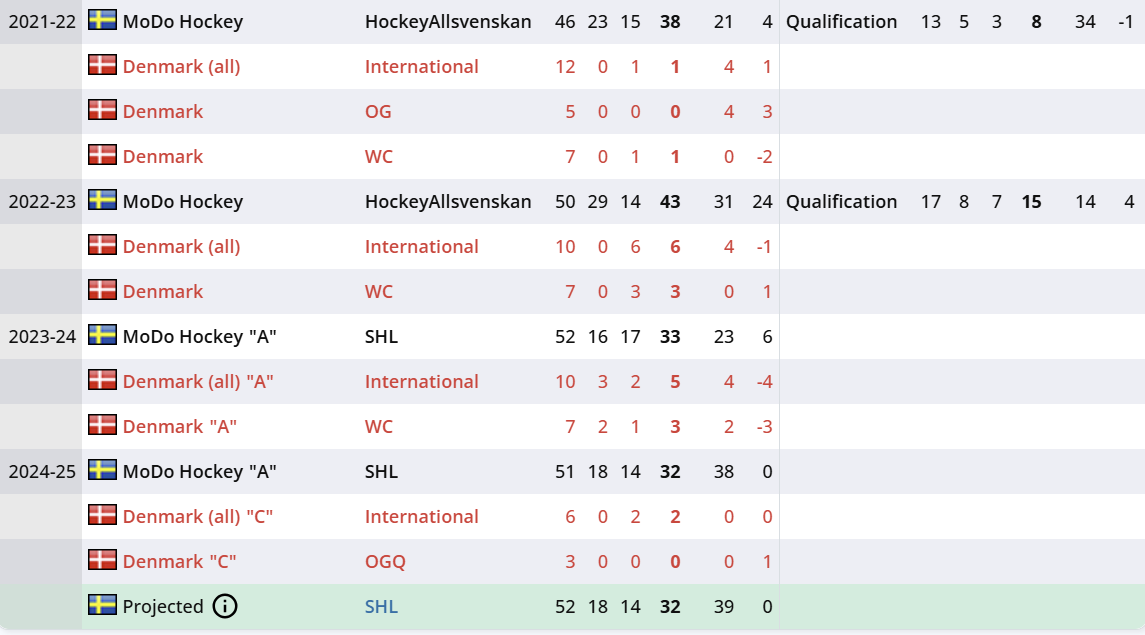Open the 2021-22 Denmark OG league link
The width and height of the screenshot is (1145, 635).
click(378, 111)
